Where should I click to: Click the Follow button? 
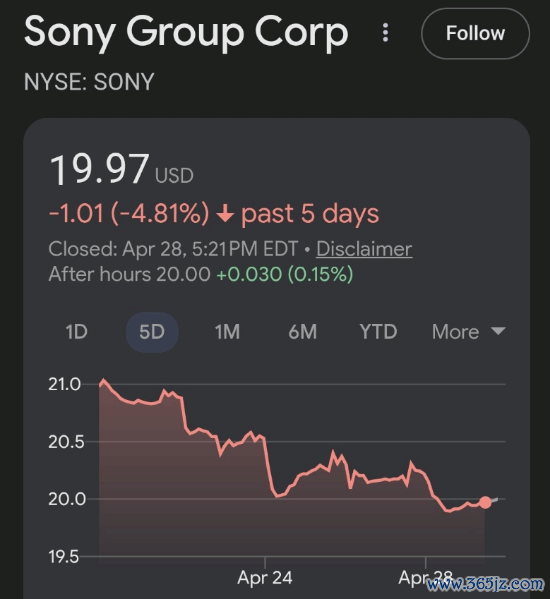[x=475, y=33]
